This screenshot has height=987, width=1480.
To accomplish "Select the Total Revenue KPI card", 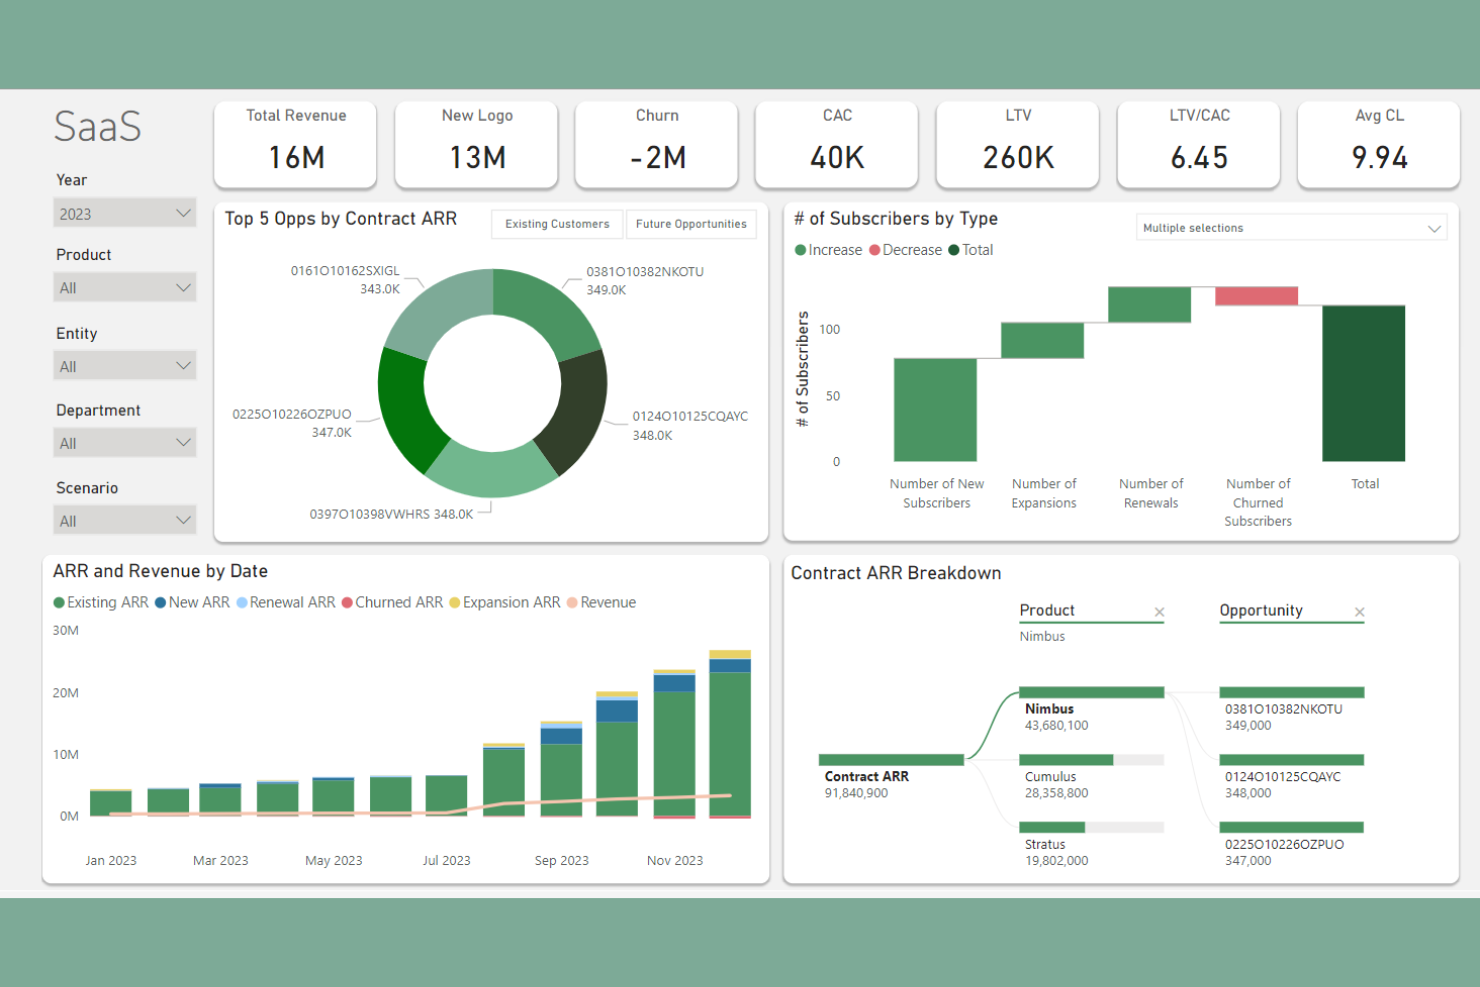I will (295, 144).
